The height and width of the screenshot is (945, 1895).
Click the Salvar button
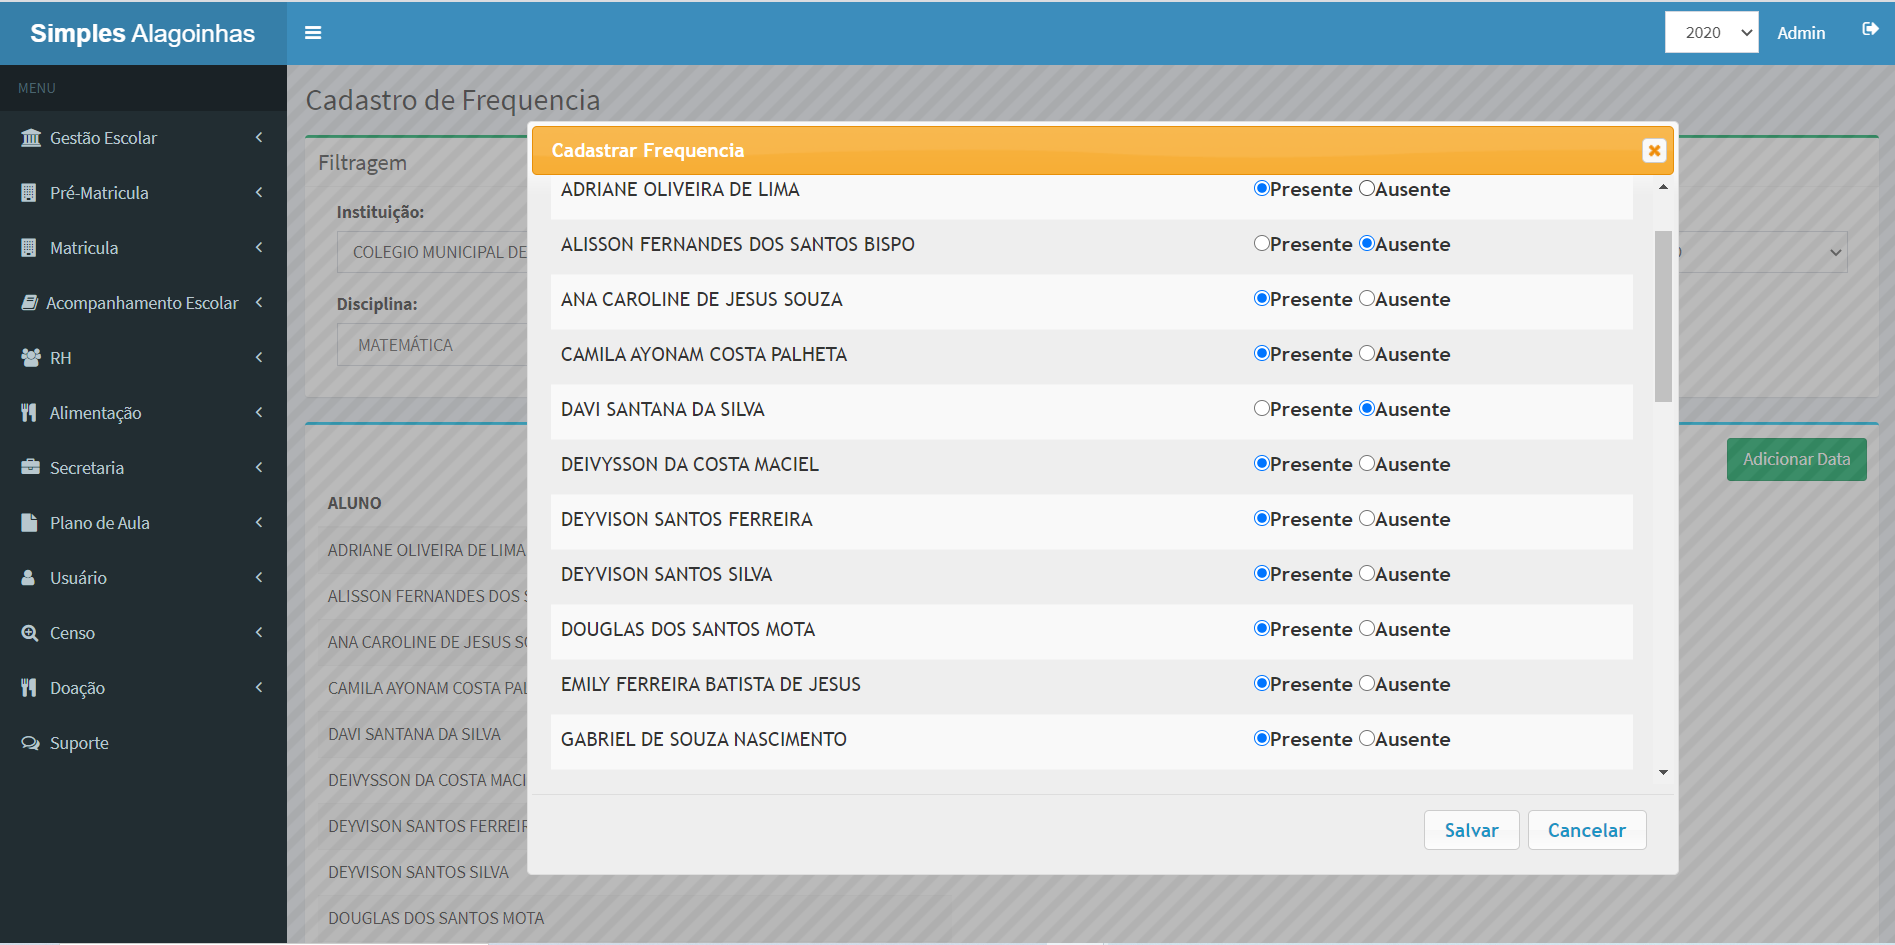pyautogui.click(x=1471, y=830)
